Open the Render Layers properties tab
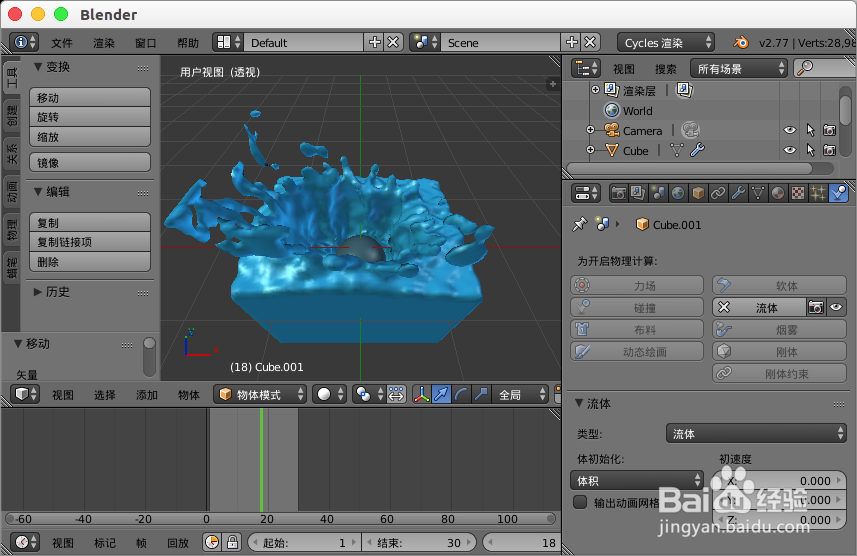Viewport: 857px width, 556px height. tap(638, 193)
